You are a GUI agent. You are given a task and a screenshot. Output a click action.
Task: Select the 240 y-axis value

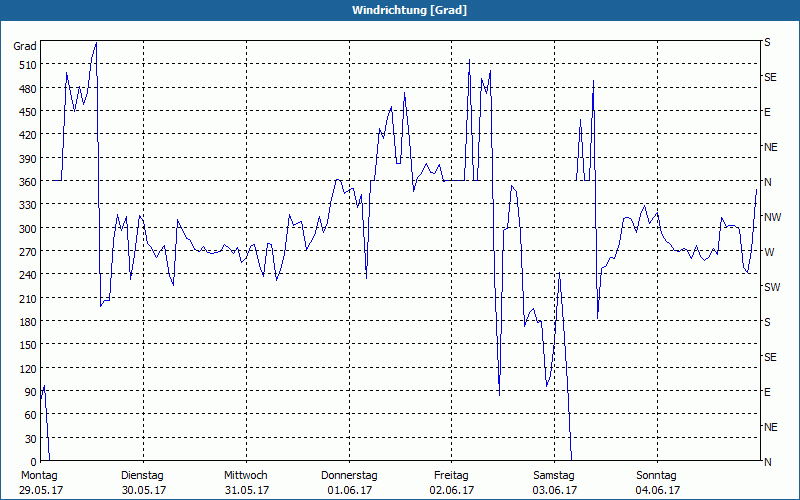[28, 275]
